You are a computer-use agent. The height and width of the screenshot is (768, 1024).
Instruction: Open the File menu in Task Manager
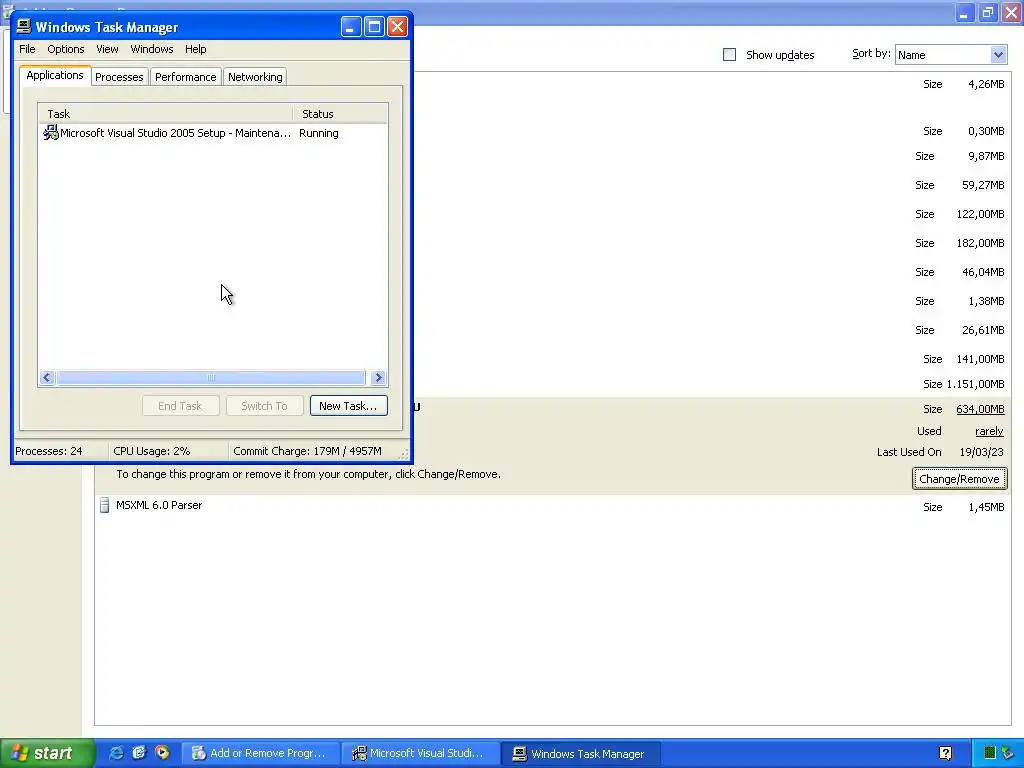[x=27, y=49]
